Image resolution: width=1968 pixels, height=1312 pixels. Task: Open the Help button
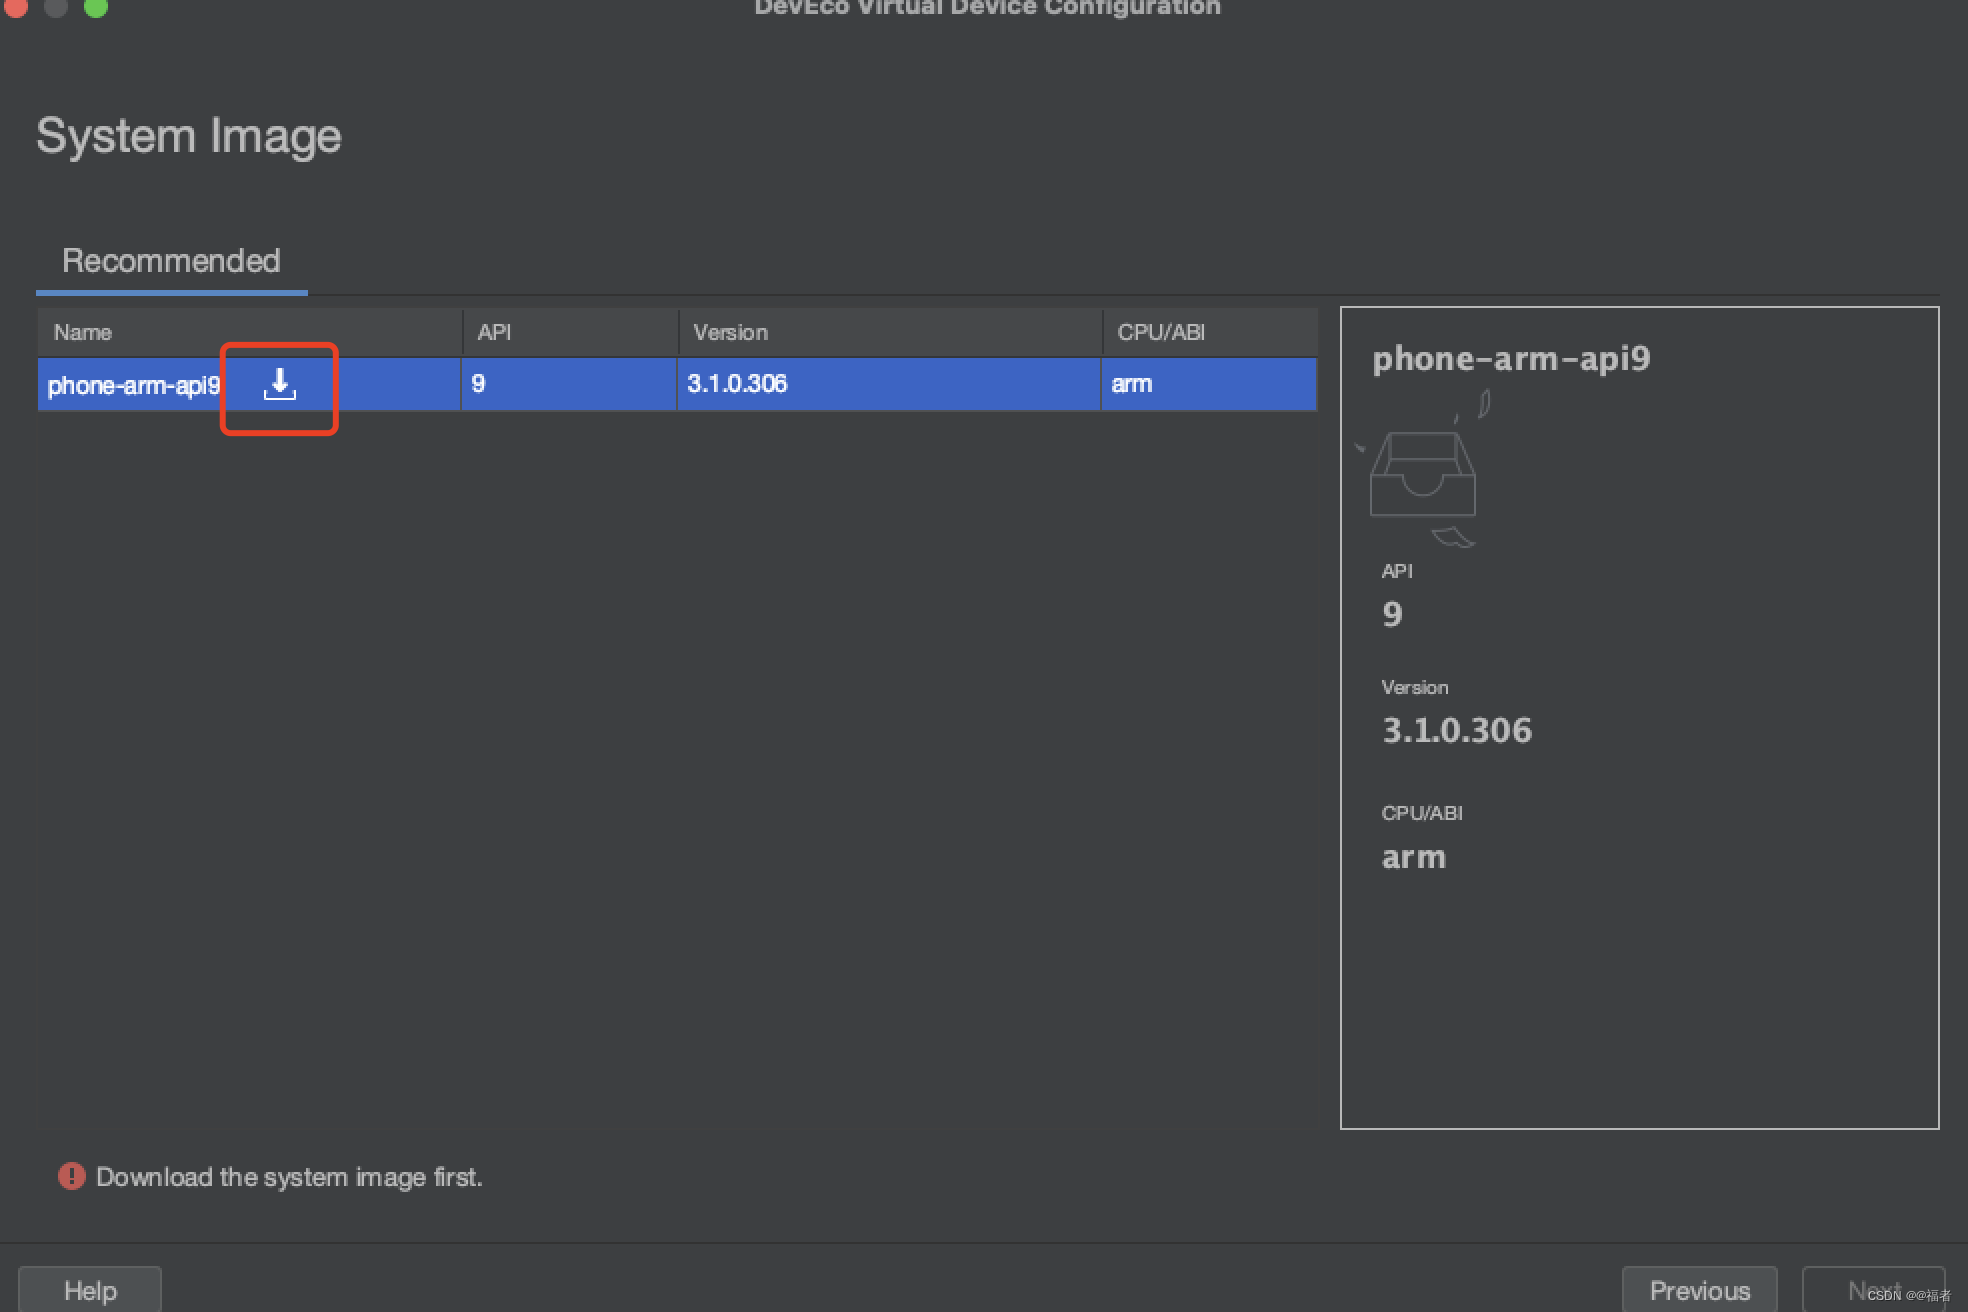point(90,1290)
